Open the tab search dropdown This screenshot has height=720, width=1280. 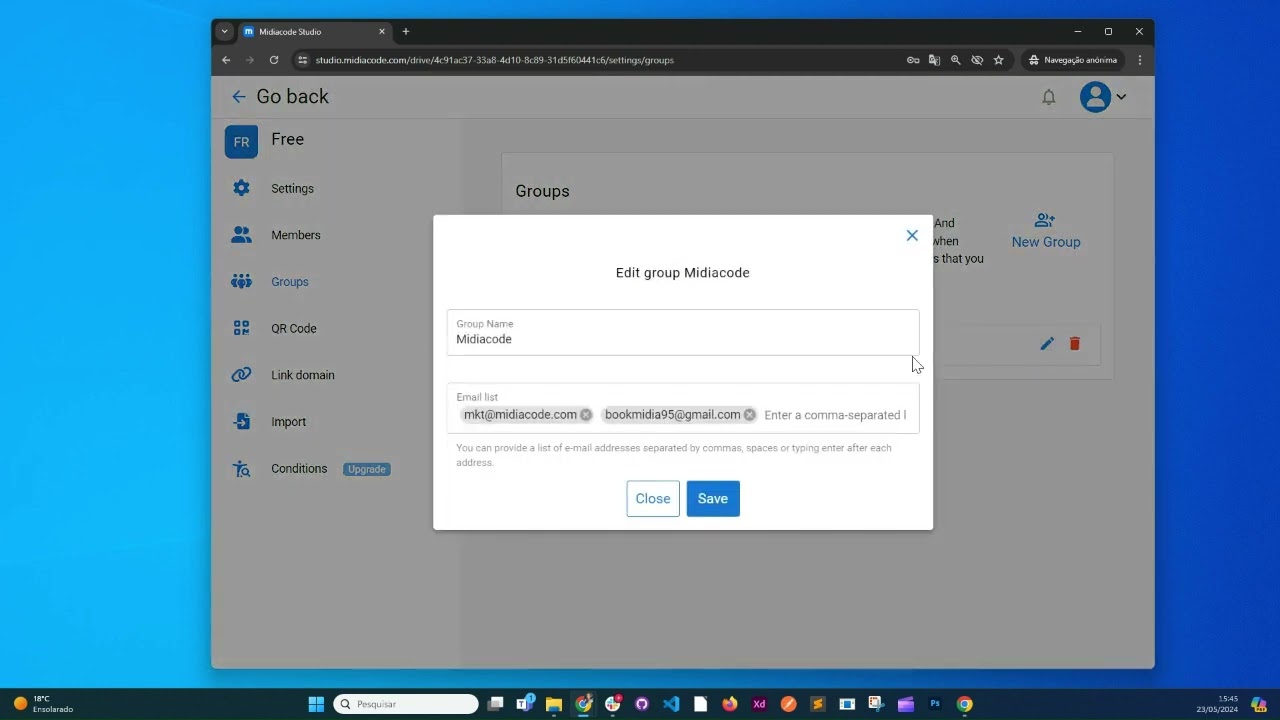tap(224, 32)
